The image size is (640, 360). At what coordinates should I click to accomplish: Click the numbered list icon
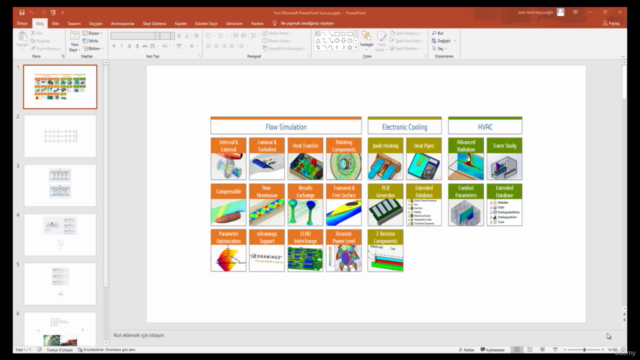tap(222, 36)
